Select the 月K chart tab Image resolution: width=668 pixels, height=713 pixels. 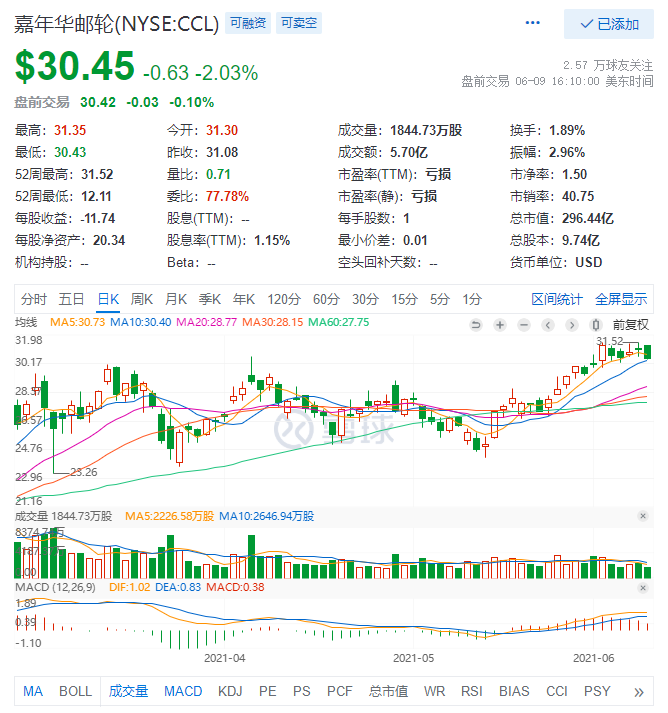pyautogui.click(x=176, y=299)
